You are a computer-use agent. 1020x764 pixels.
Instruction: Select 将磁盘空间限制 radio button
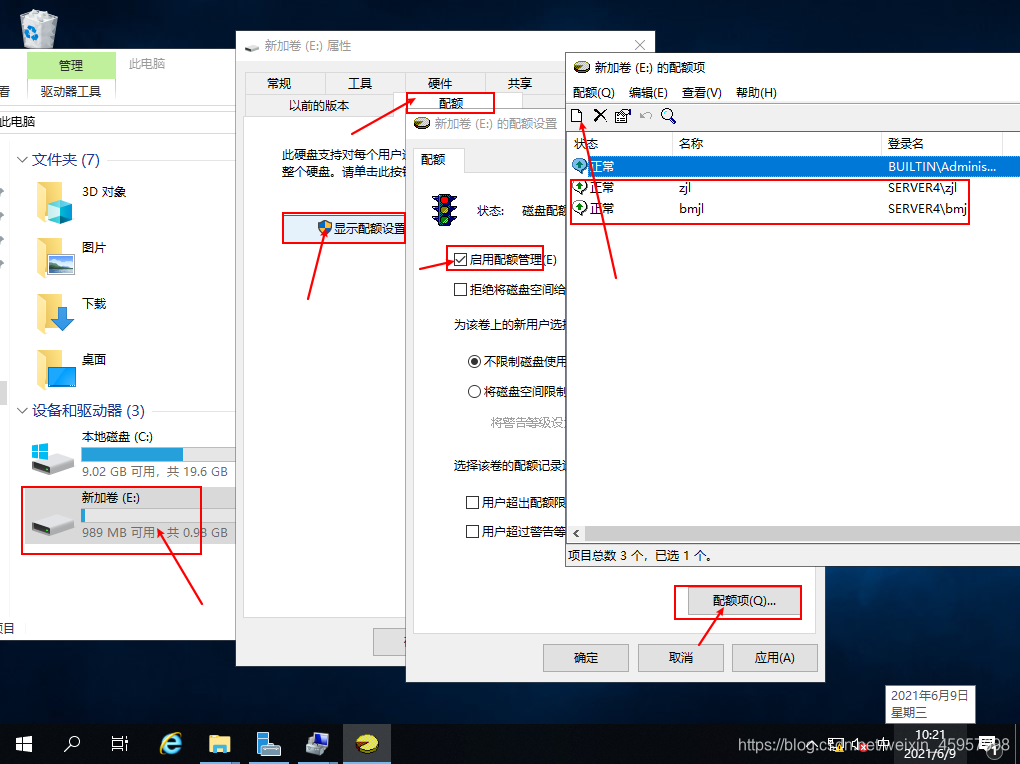click(x=474, y=391)
